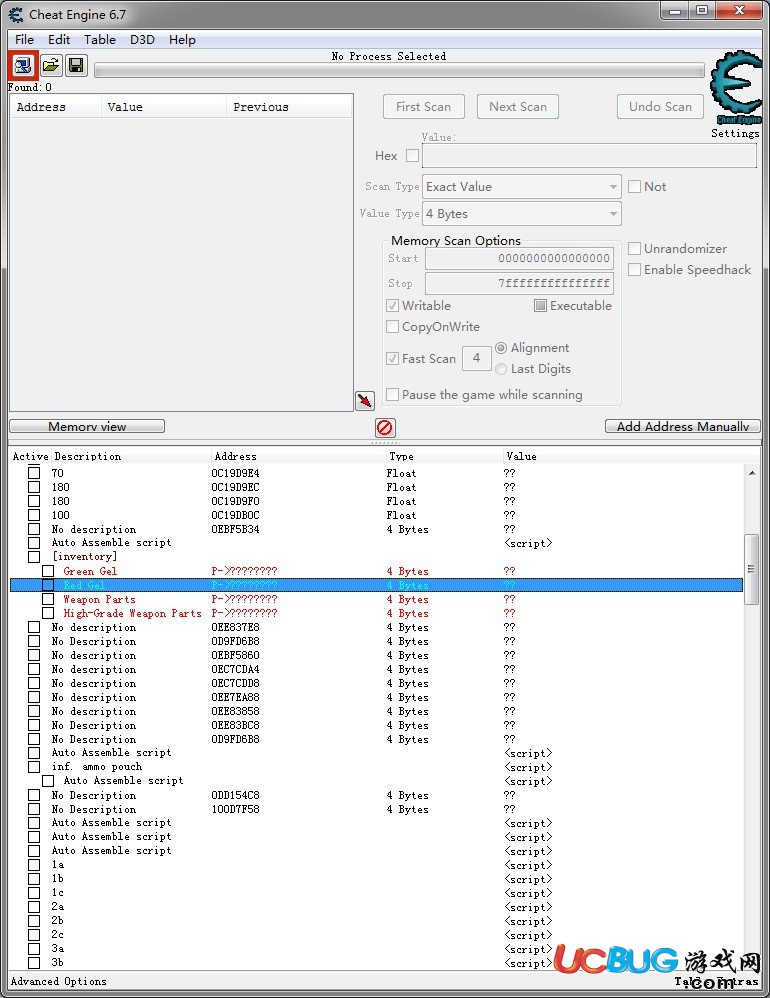Click the Stop address input field
The width and height of the screenshot is (770, 998).
click(x=519, y=283)
